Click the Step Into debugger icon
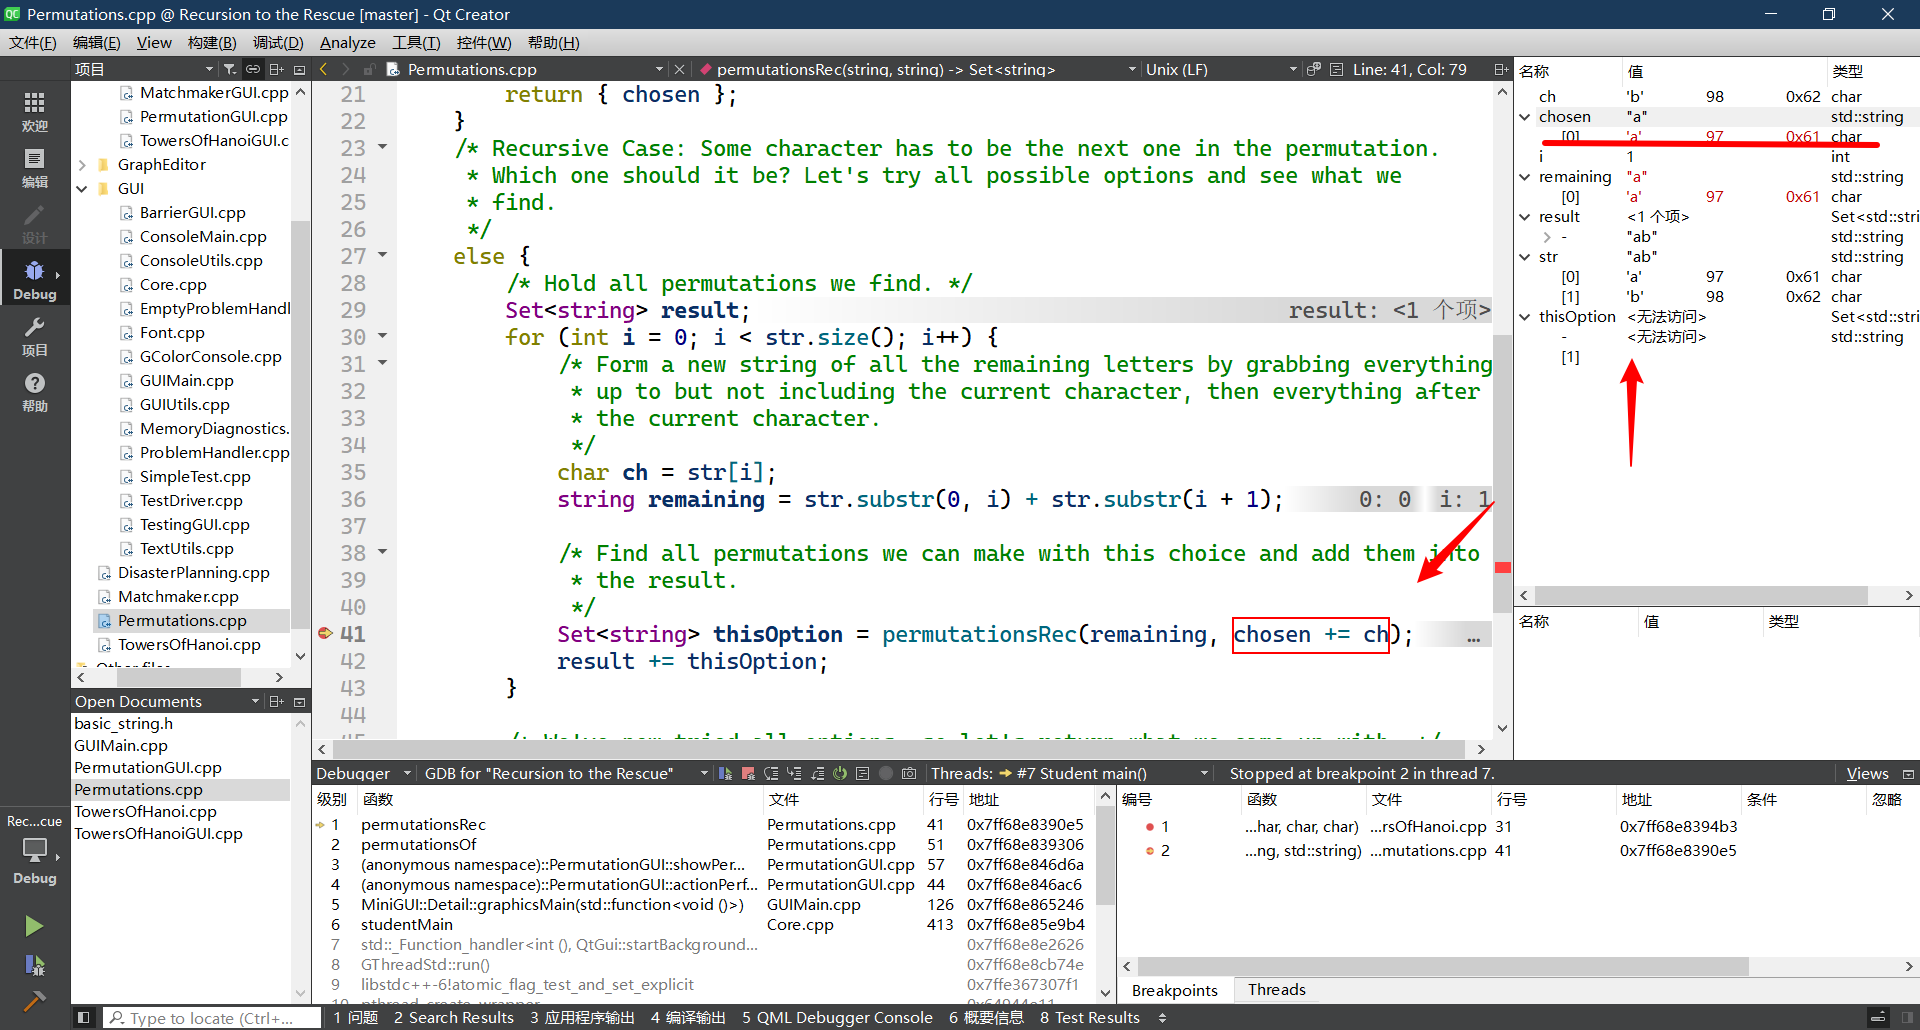Viewport: 1920px width, 1030px height. (794, 773)
